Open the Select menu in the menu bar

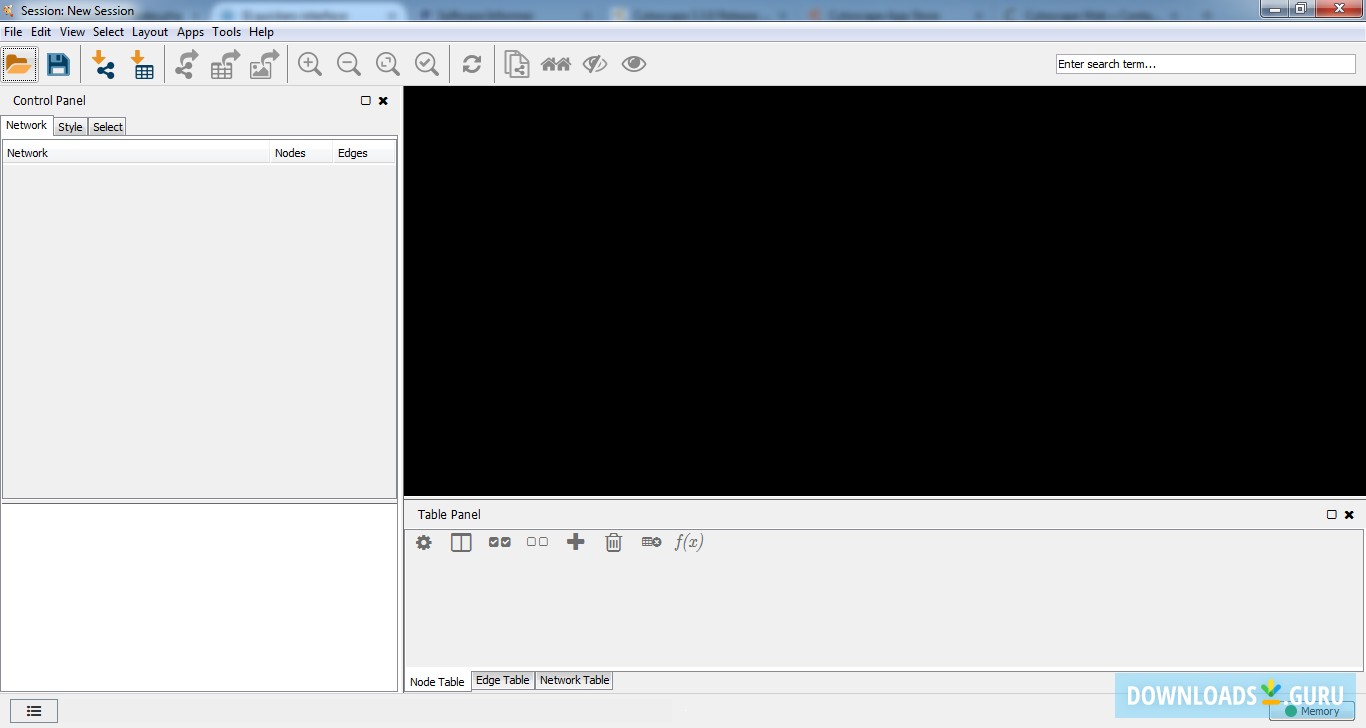tap(108, 32)
